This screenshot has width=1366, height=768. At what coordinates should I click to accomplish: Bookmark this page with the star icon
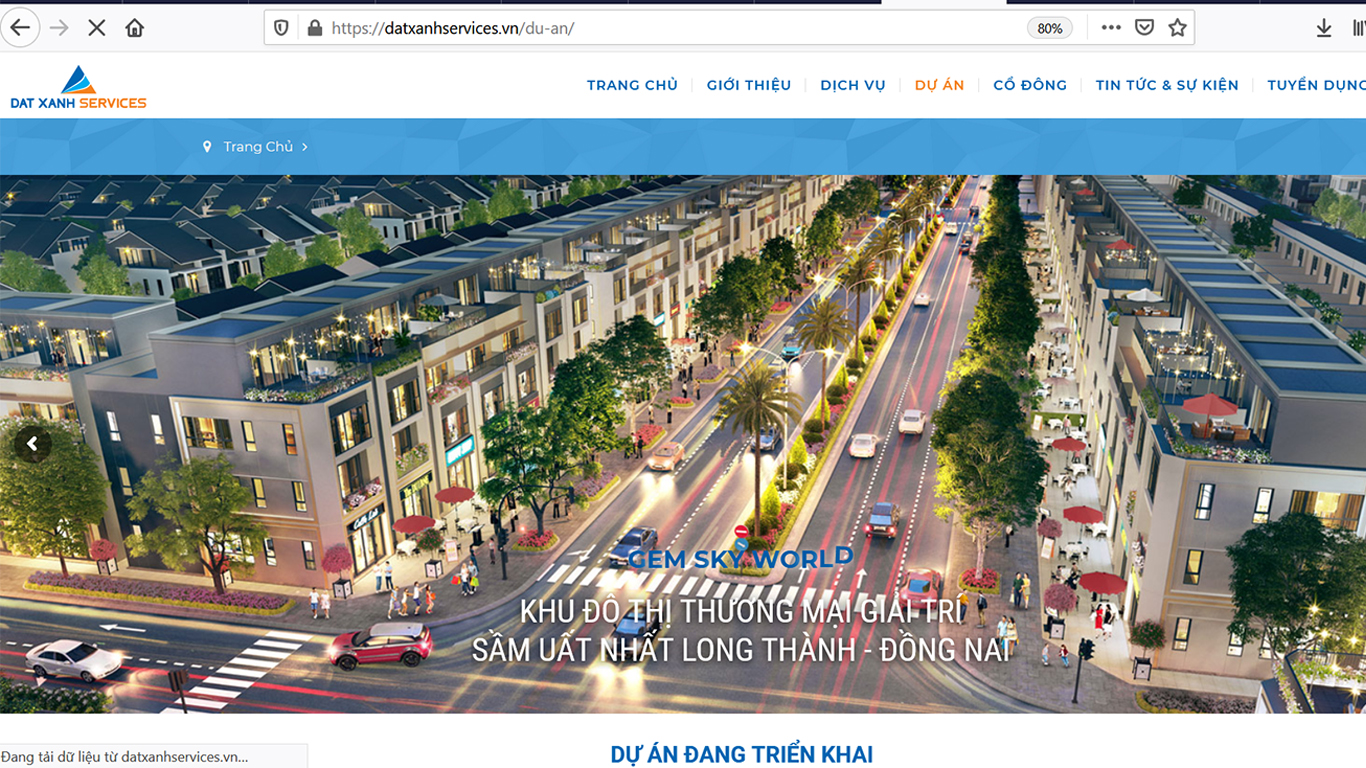[1179, 27]
